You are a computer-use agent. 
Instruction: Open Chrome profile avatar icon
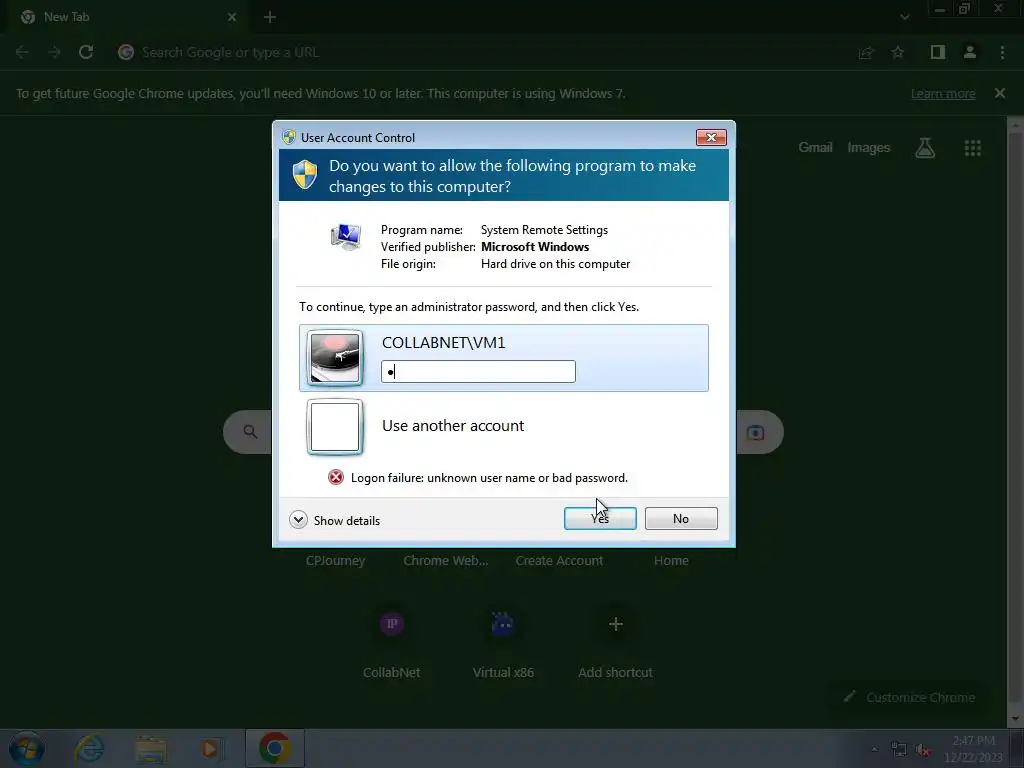pyautogui.click(x=970, y=52)
